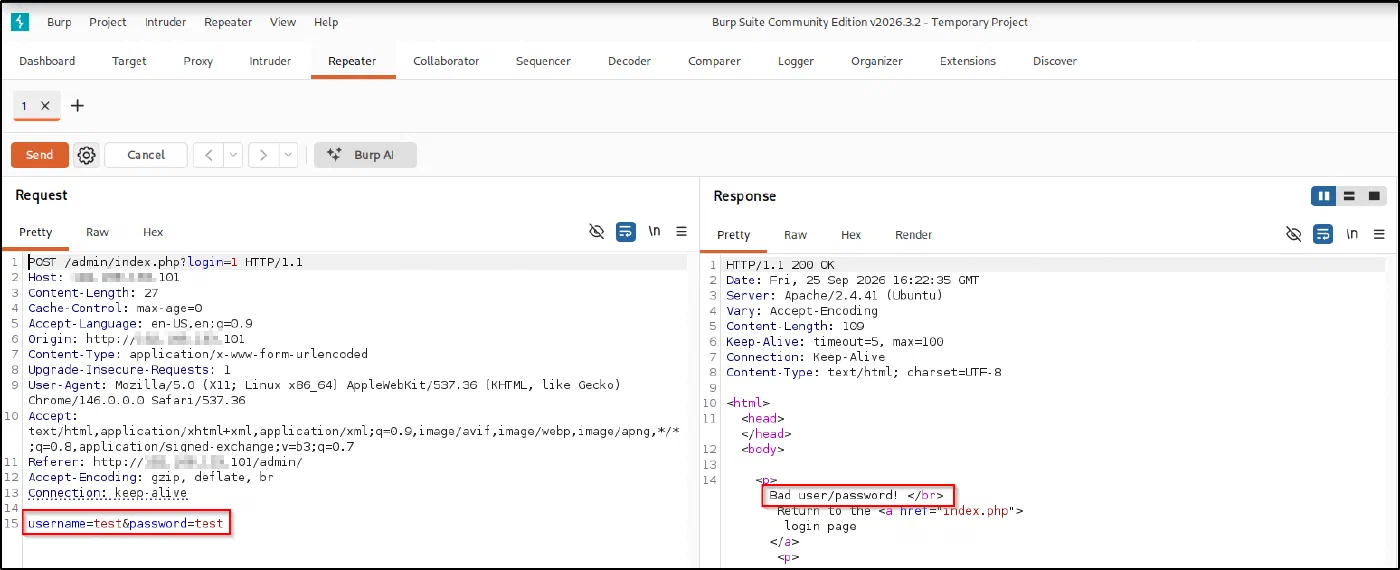This screenshot has width=1400, height=570.
Task: Toggle \n newline display in Response pane
Action: pyautogui.click(x=1352, y=234)
